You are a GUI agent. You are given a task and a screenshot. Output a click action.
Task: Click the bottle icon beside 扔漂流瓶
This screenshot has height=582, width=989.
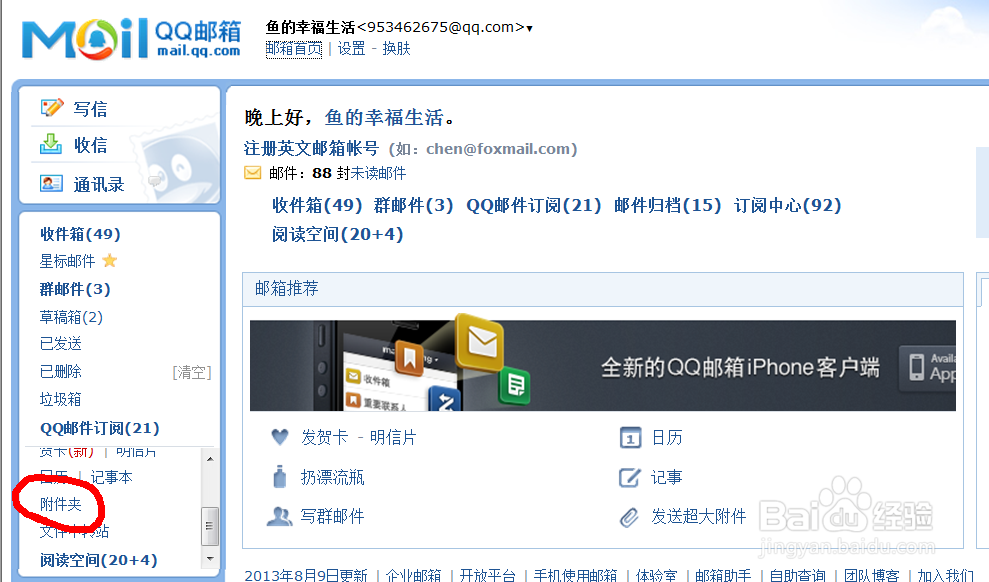click(x=279, y=477)
